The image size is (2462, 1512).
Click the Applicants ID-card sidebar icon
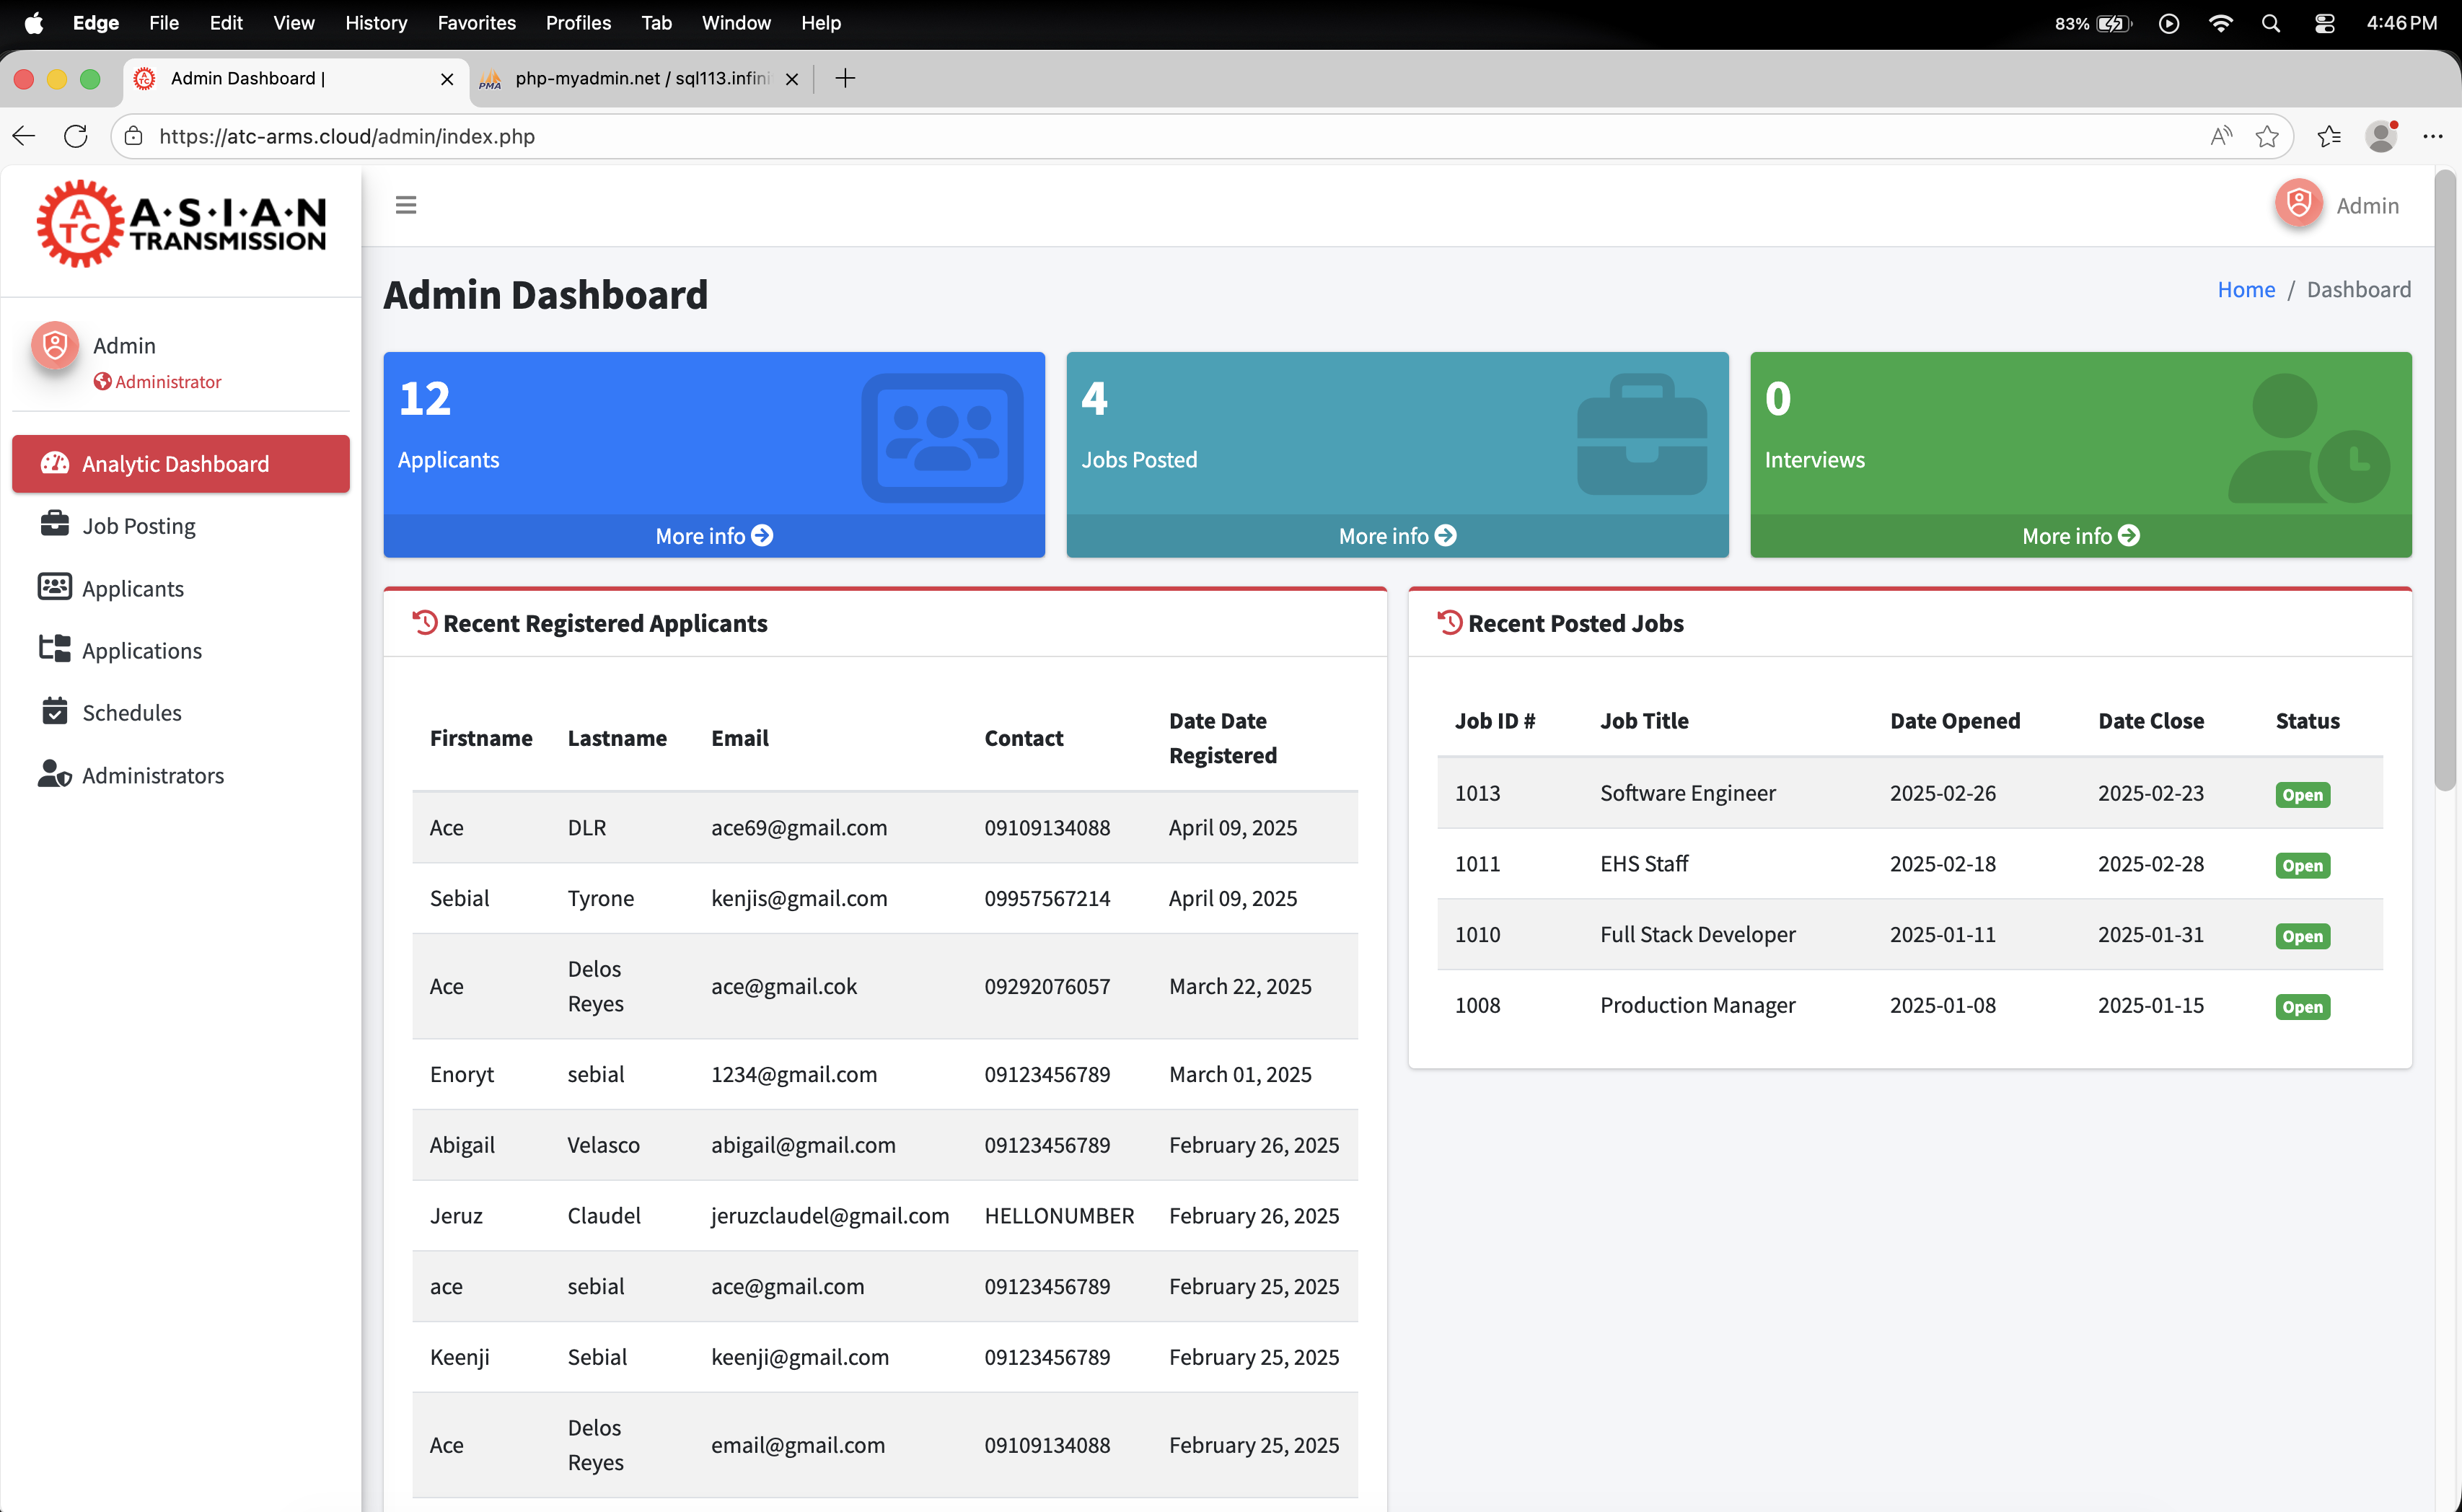click(54, 587)
